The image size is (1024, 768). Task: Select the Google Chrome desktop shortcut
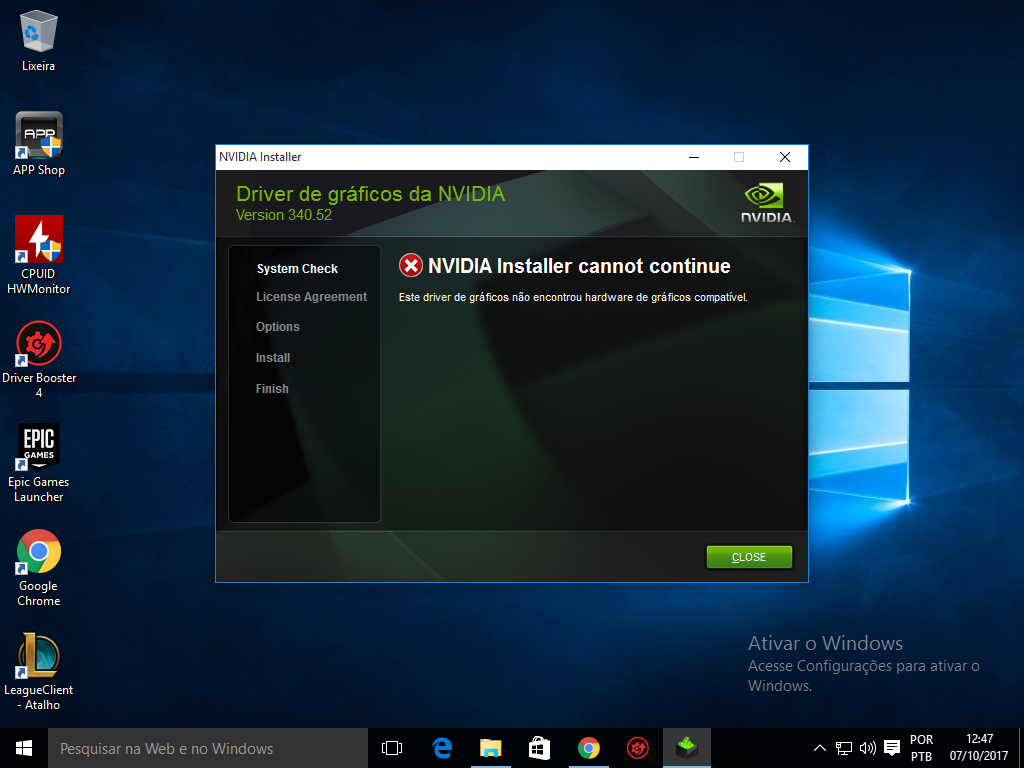click(x=39, y=568)
